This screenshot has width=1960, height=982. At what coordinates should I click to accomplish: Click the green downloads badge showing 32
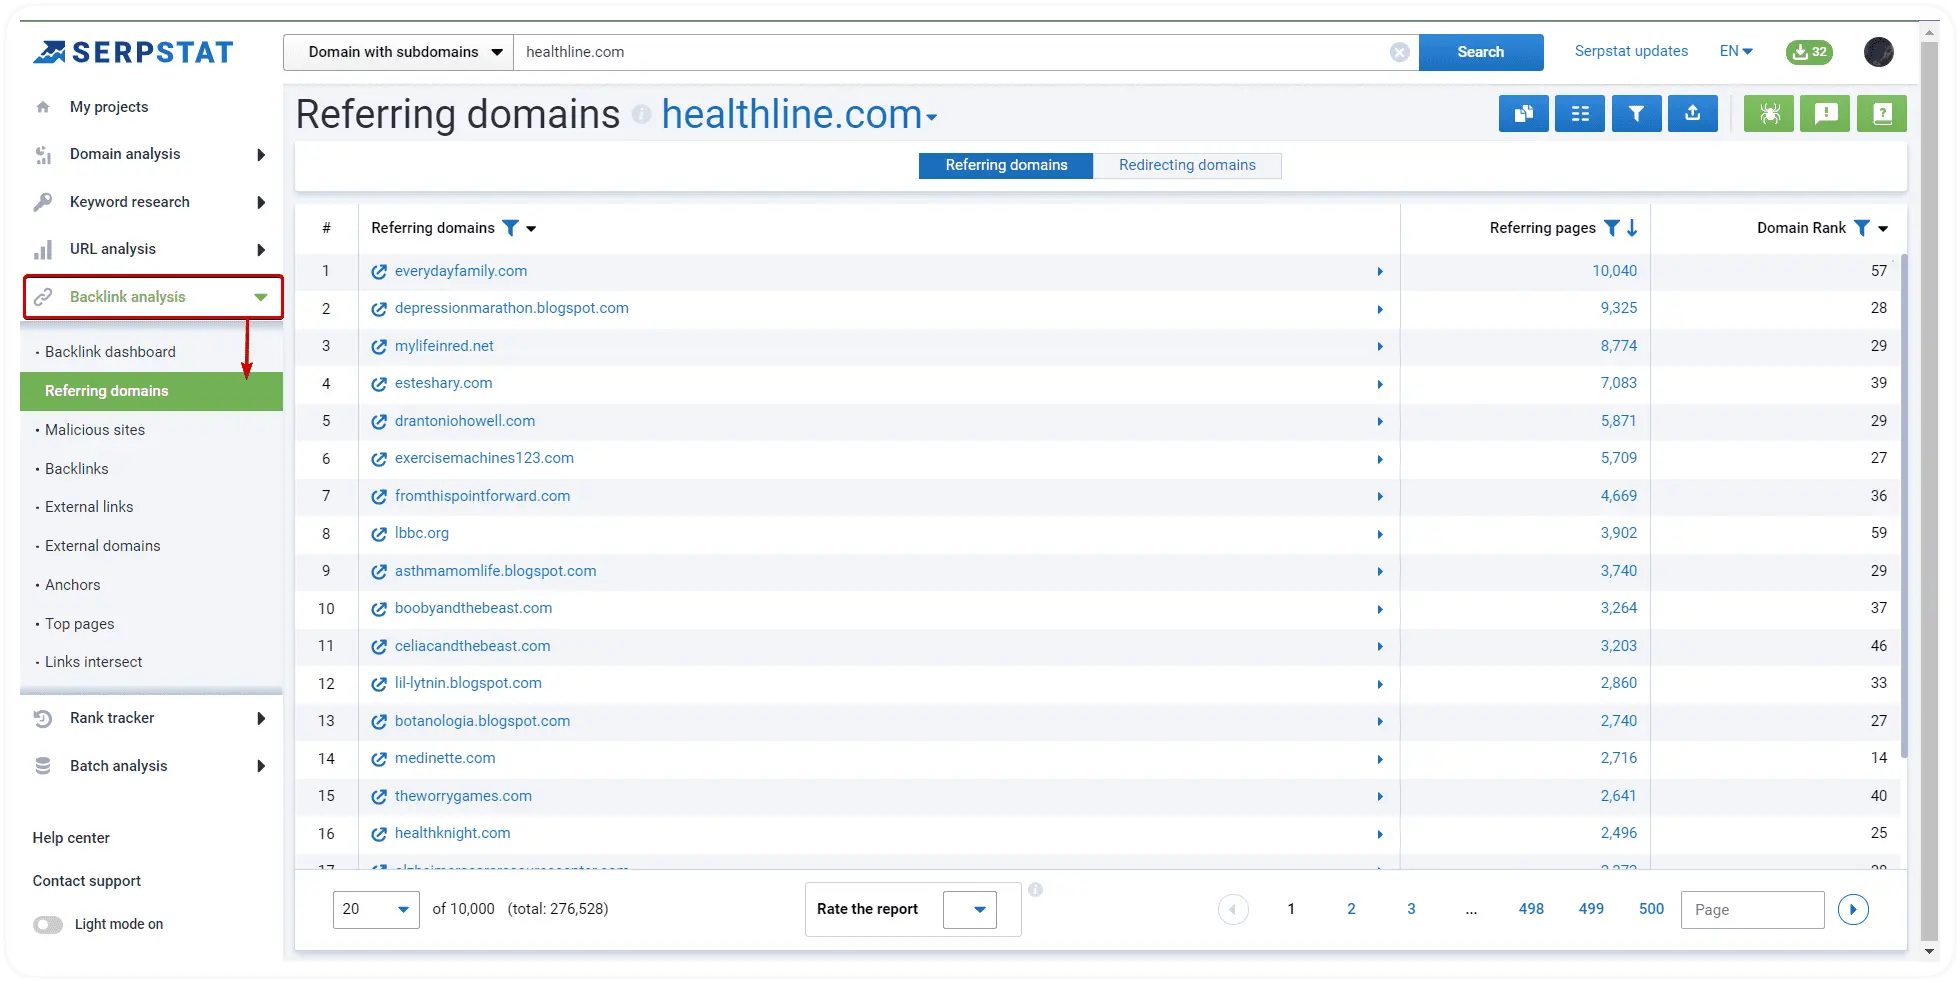click(x=1809, y=52)
